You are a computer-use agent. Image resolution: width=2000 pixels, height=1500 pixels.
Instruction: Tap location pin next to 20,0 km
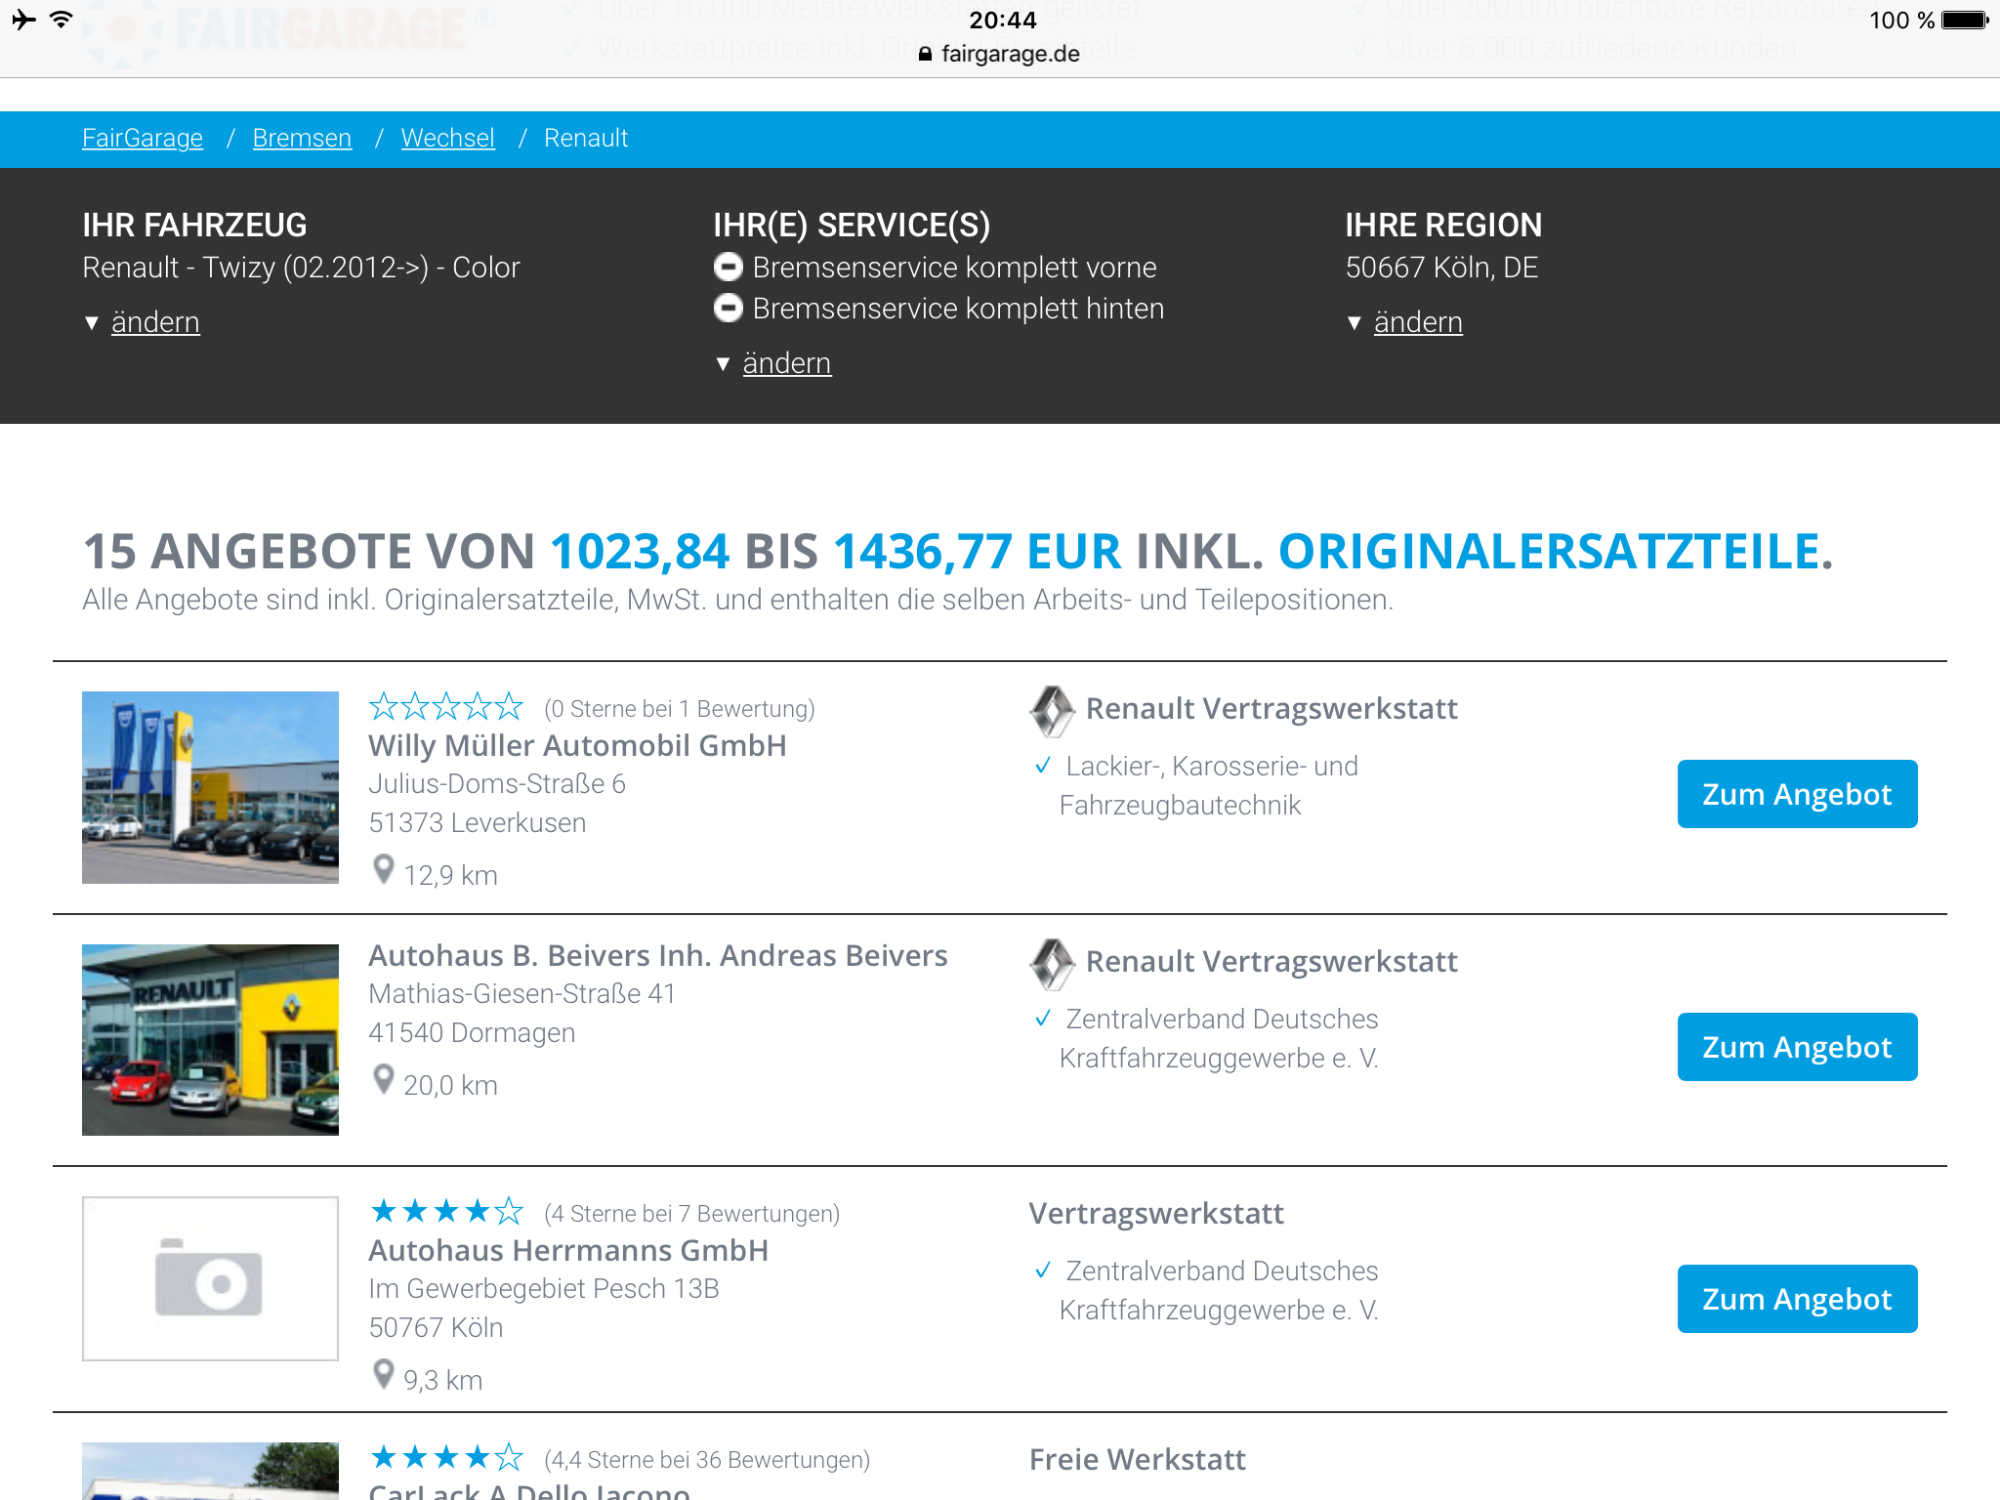click(x=383, y=1080)
